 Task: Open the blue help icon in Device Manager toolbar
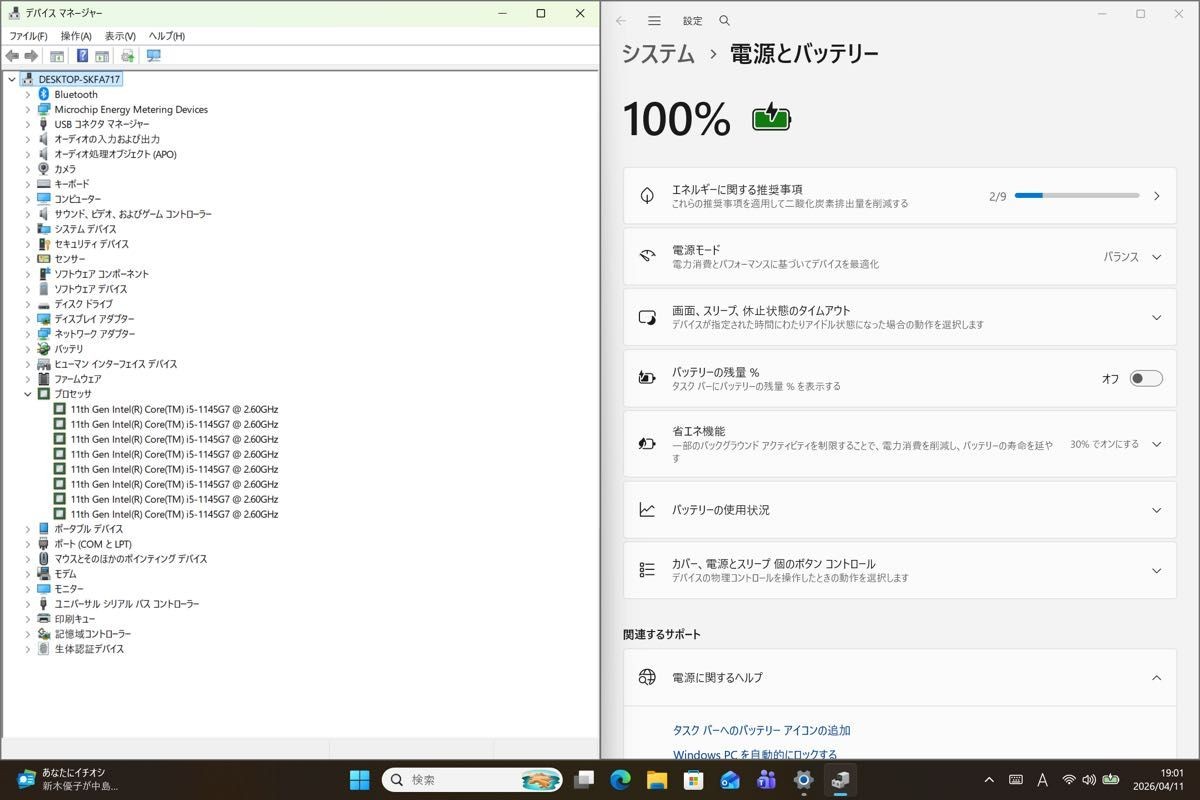pyautogui.click(x=83, y=56)
